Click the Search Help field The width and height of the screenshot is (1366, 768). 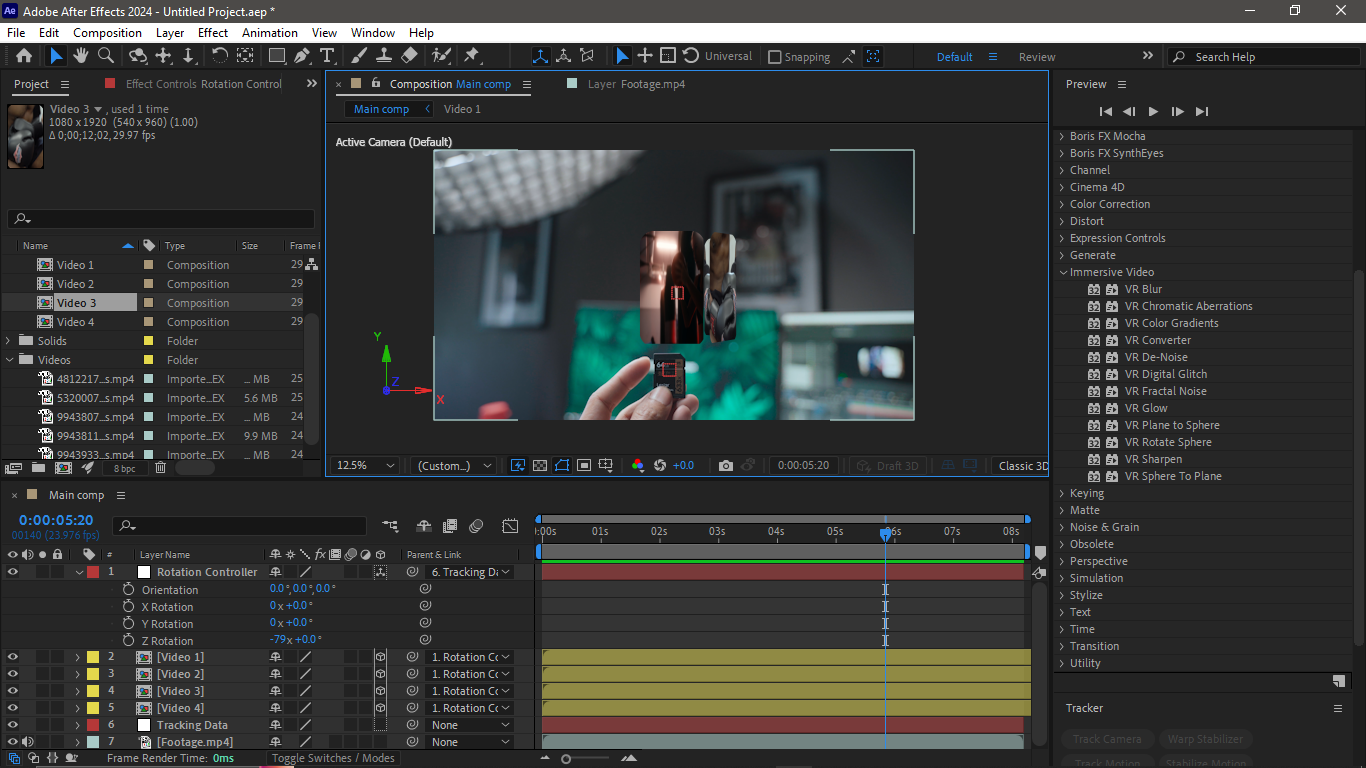tap(1266, 57)
